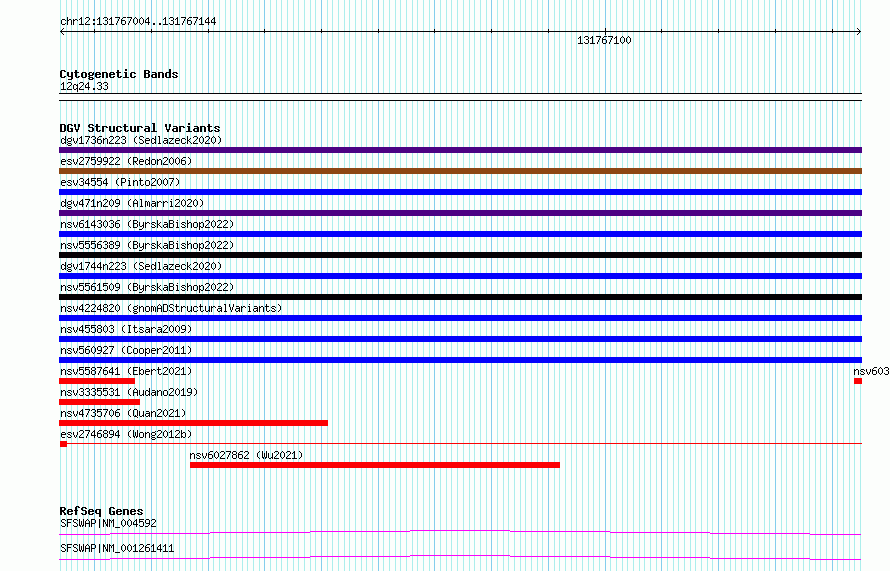This screenshot has width=890, height=571.
Task: Click the blue bar under esv34554
Action: (460, 192)
